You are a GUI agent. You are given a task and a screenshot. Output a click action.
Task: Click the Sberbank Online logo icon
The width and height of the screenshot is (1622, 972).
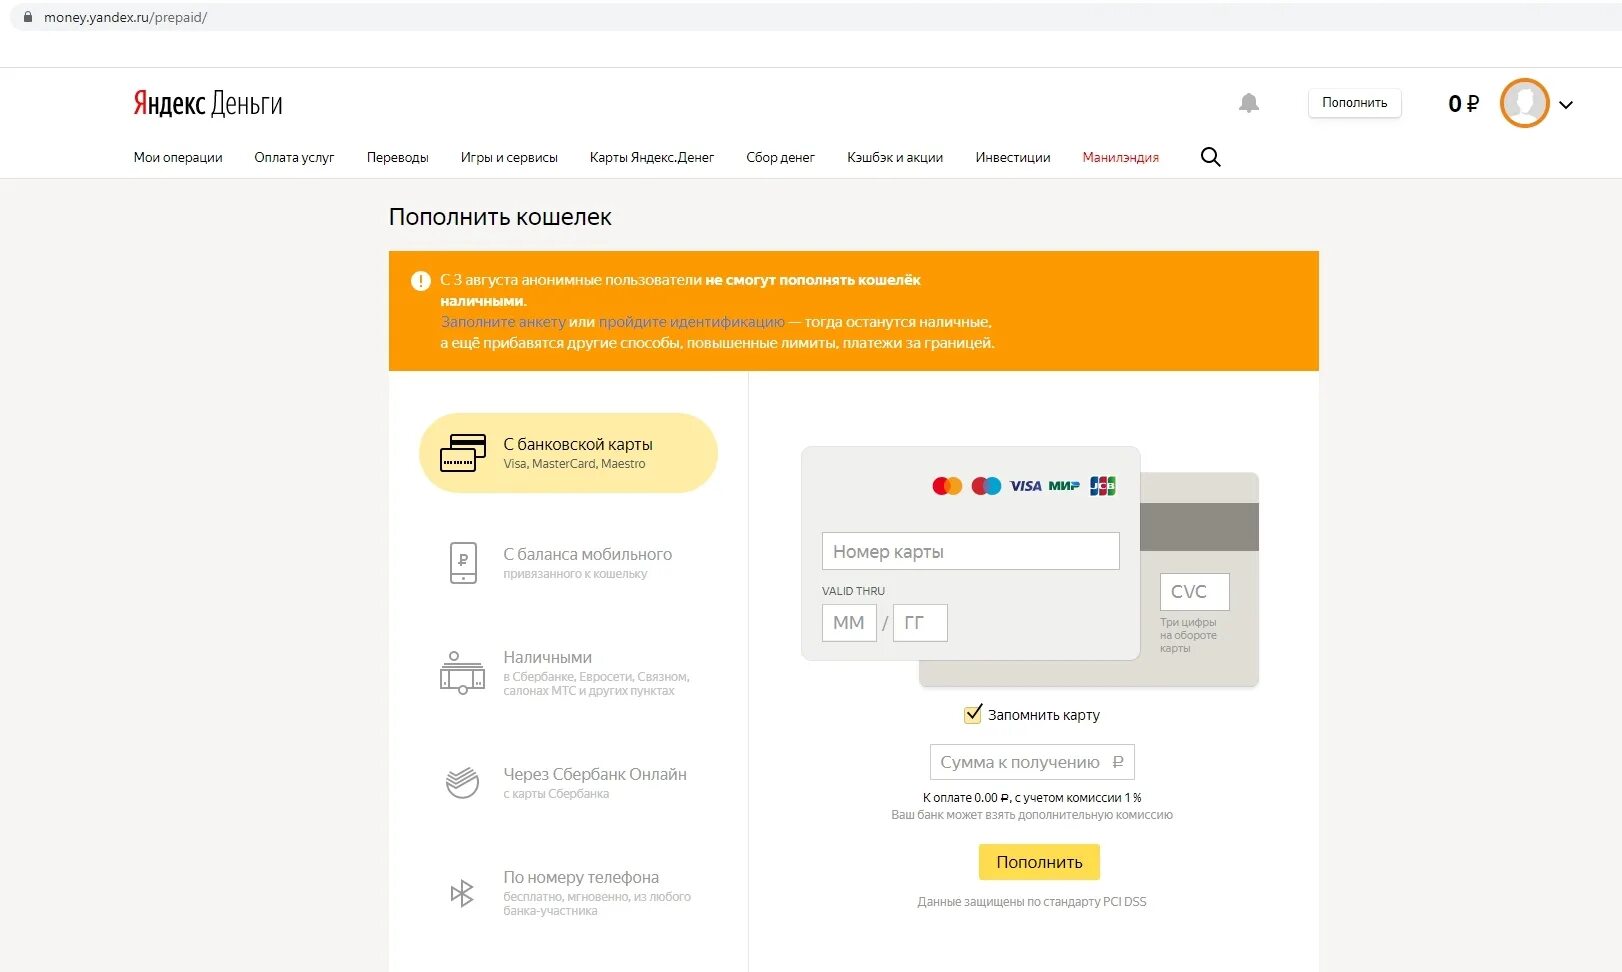tap(462, 782)
